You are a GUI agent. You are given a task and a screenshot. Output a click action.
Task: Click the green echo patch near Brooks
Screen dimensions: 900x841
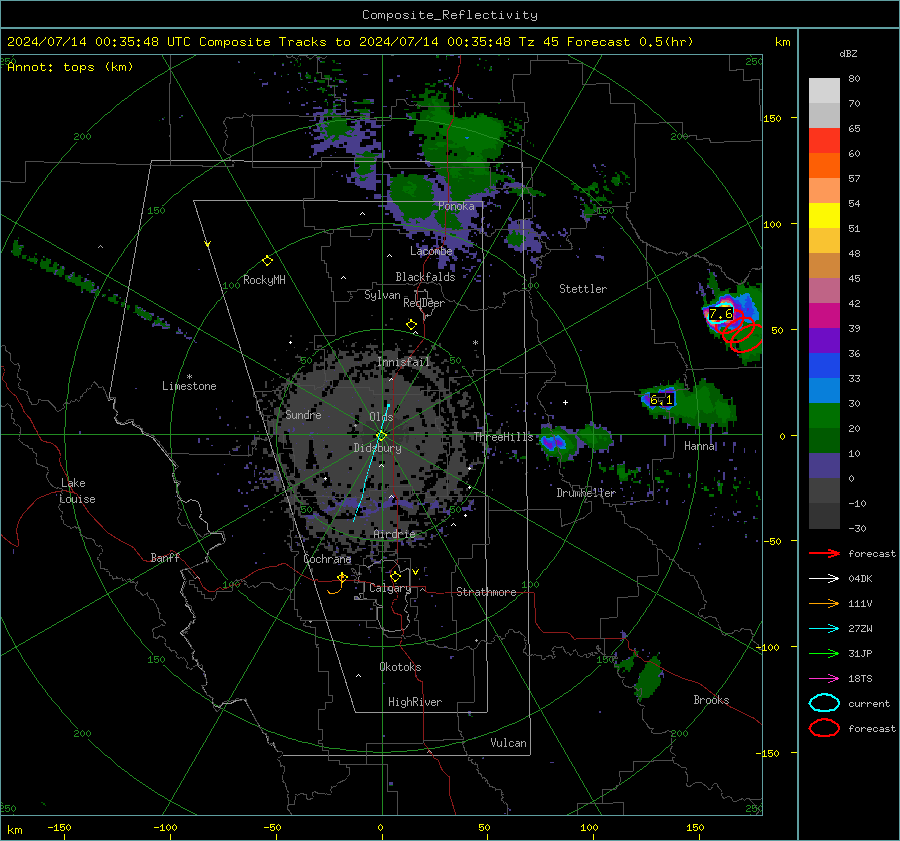click(x=649, y=677)
